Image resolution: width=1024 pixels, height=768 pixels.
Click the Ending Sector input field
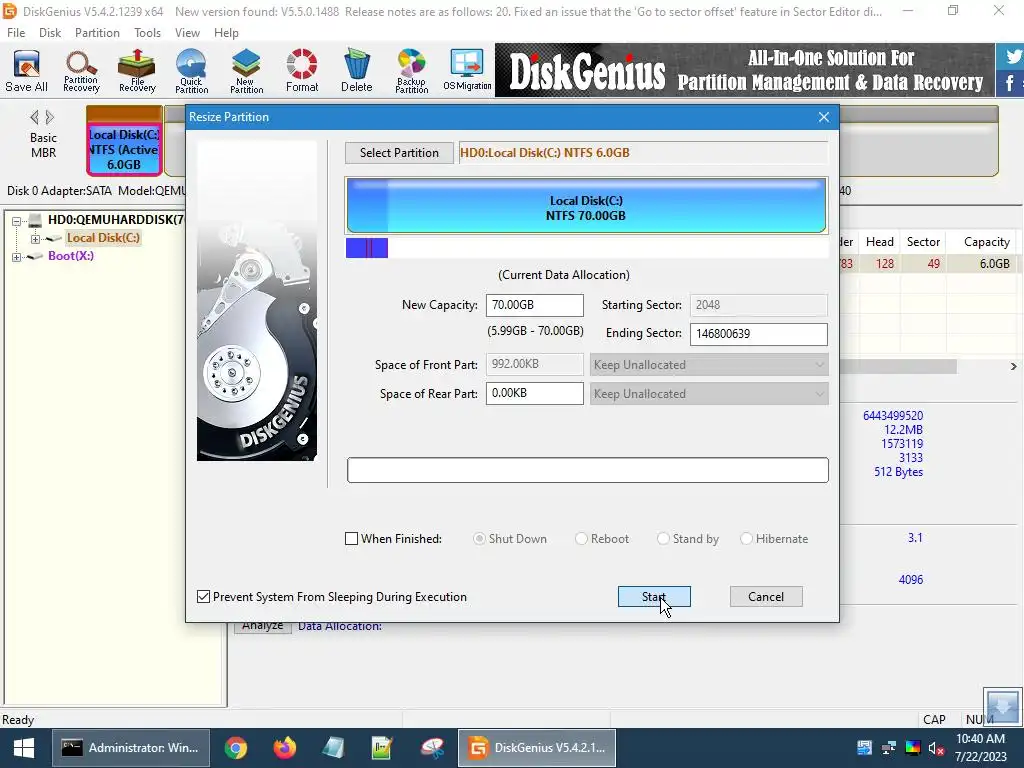click(x=758, y=334)
